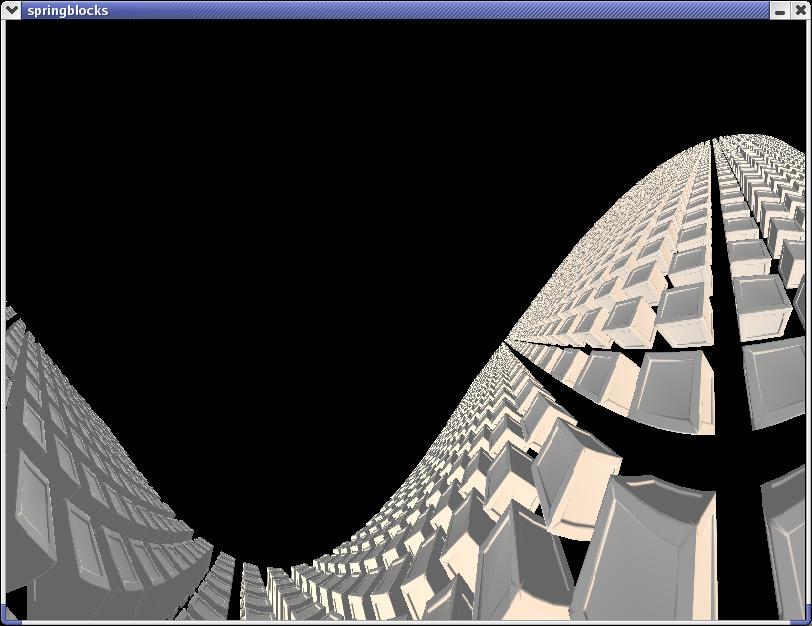The width and height of the screenshot is (812, 626).
Task: Click the springblocks title text
Action: coord(68,10)
